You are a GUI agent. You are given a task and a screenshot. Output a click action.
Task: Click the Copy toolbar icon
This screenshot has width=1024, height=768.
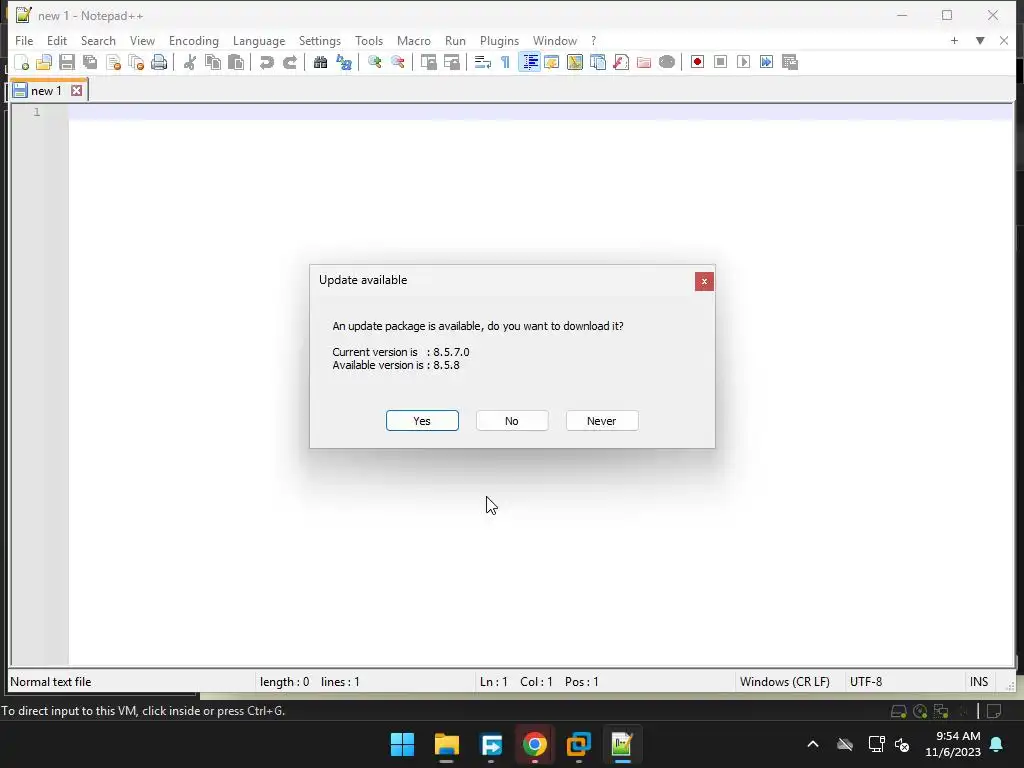(213, 62)
